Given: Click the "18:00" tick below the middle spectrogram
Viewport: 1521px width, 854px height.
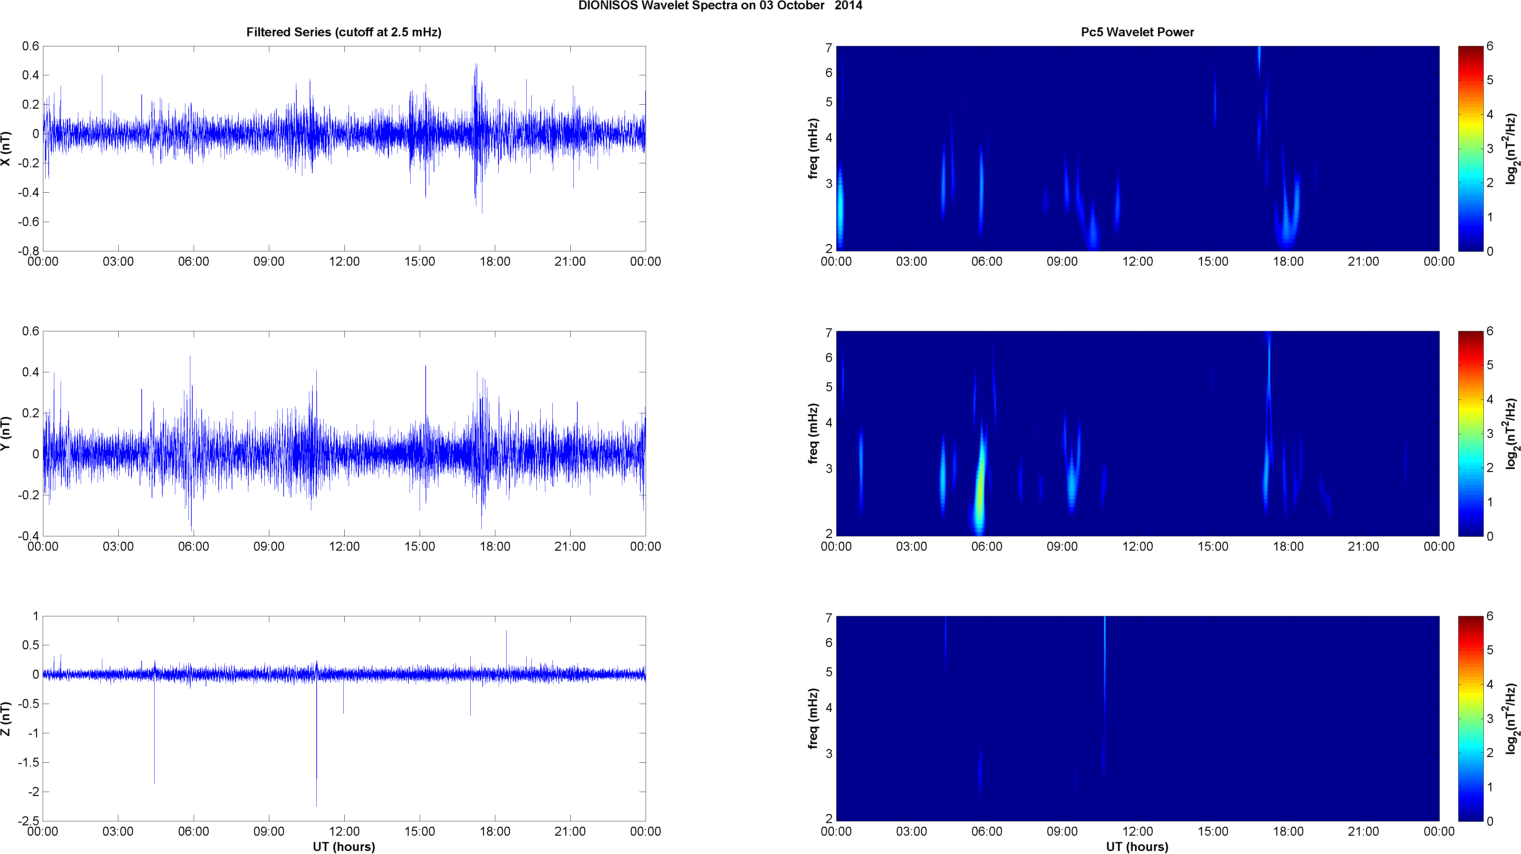Looking at the screenshot, I should pos(1288,547).
